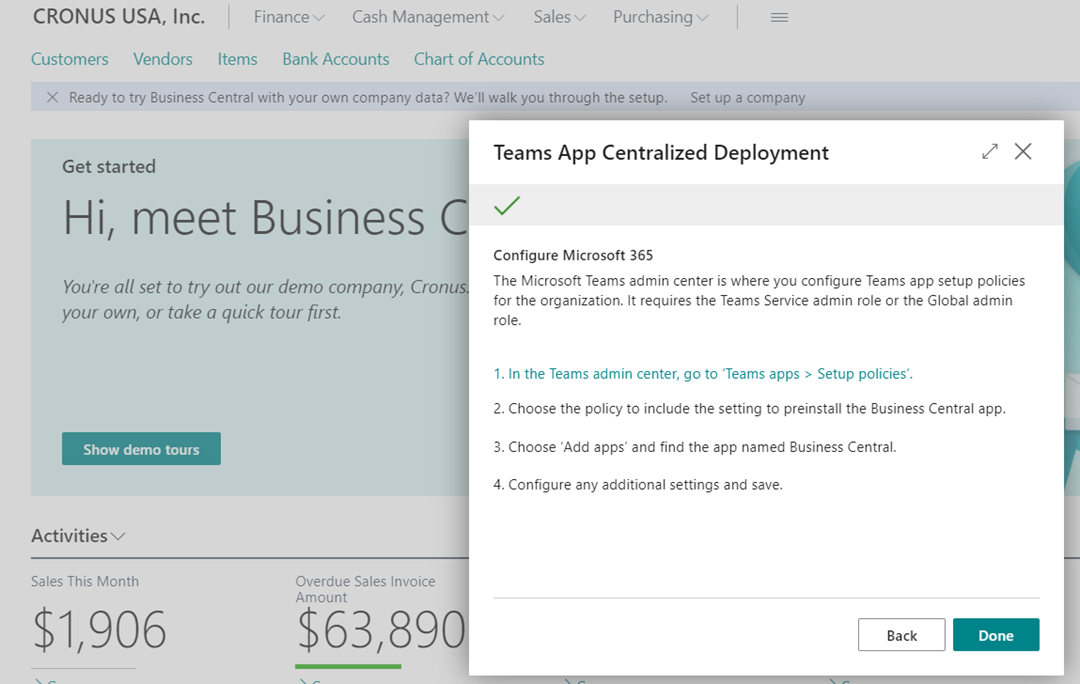Open the Teams admin center setup policies link
The image size is (1080, 684).
pos(703,374)
